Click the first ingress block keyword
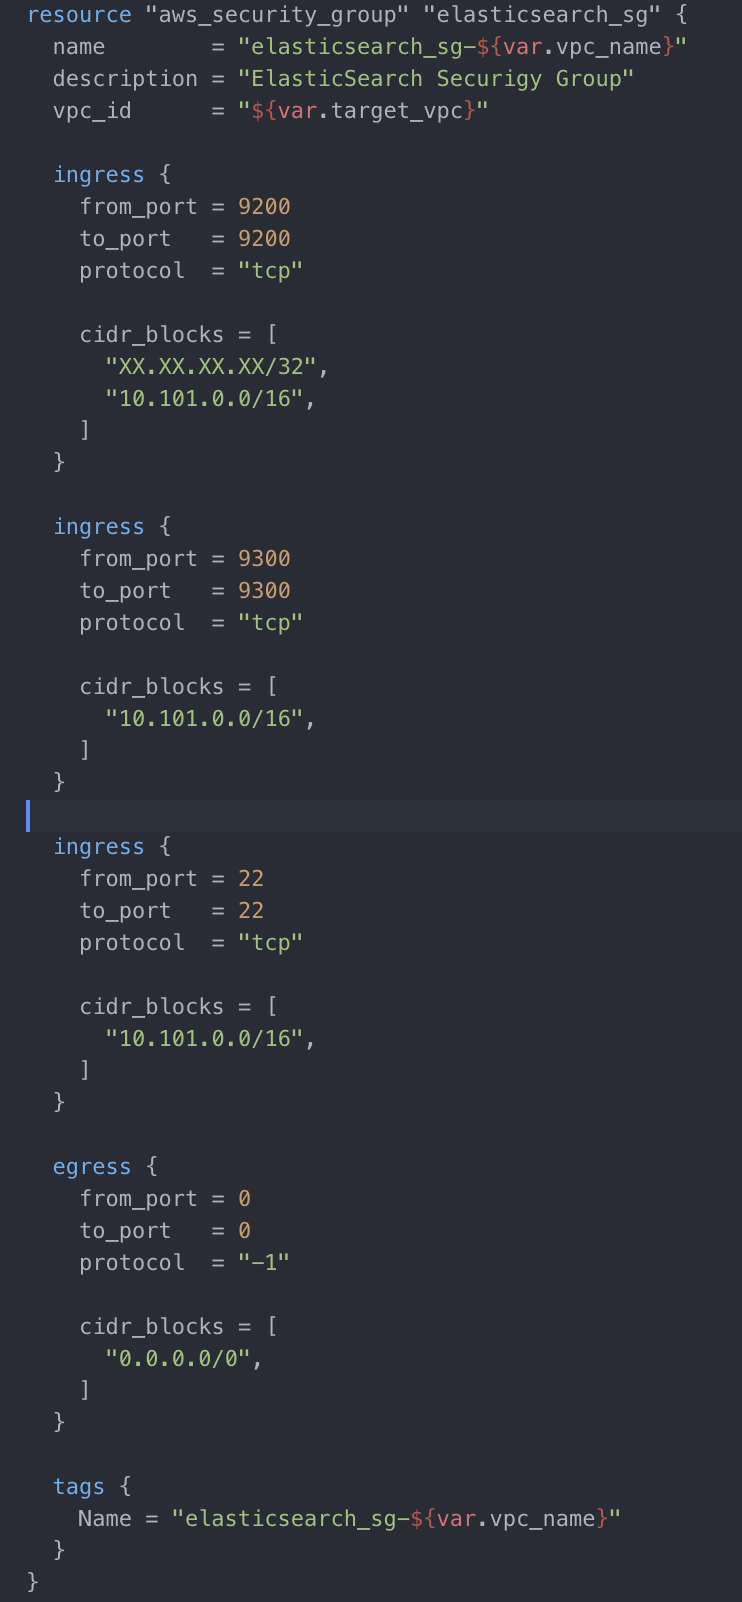 (x=99, y=175)
